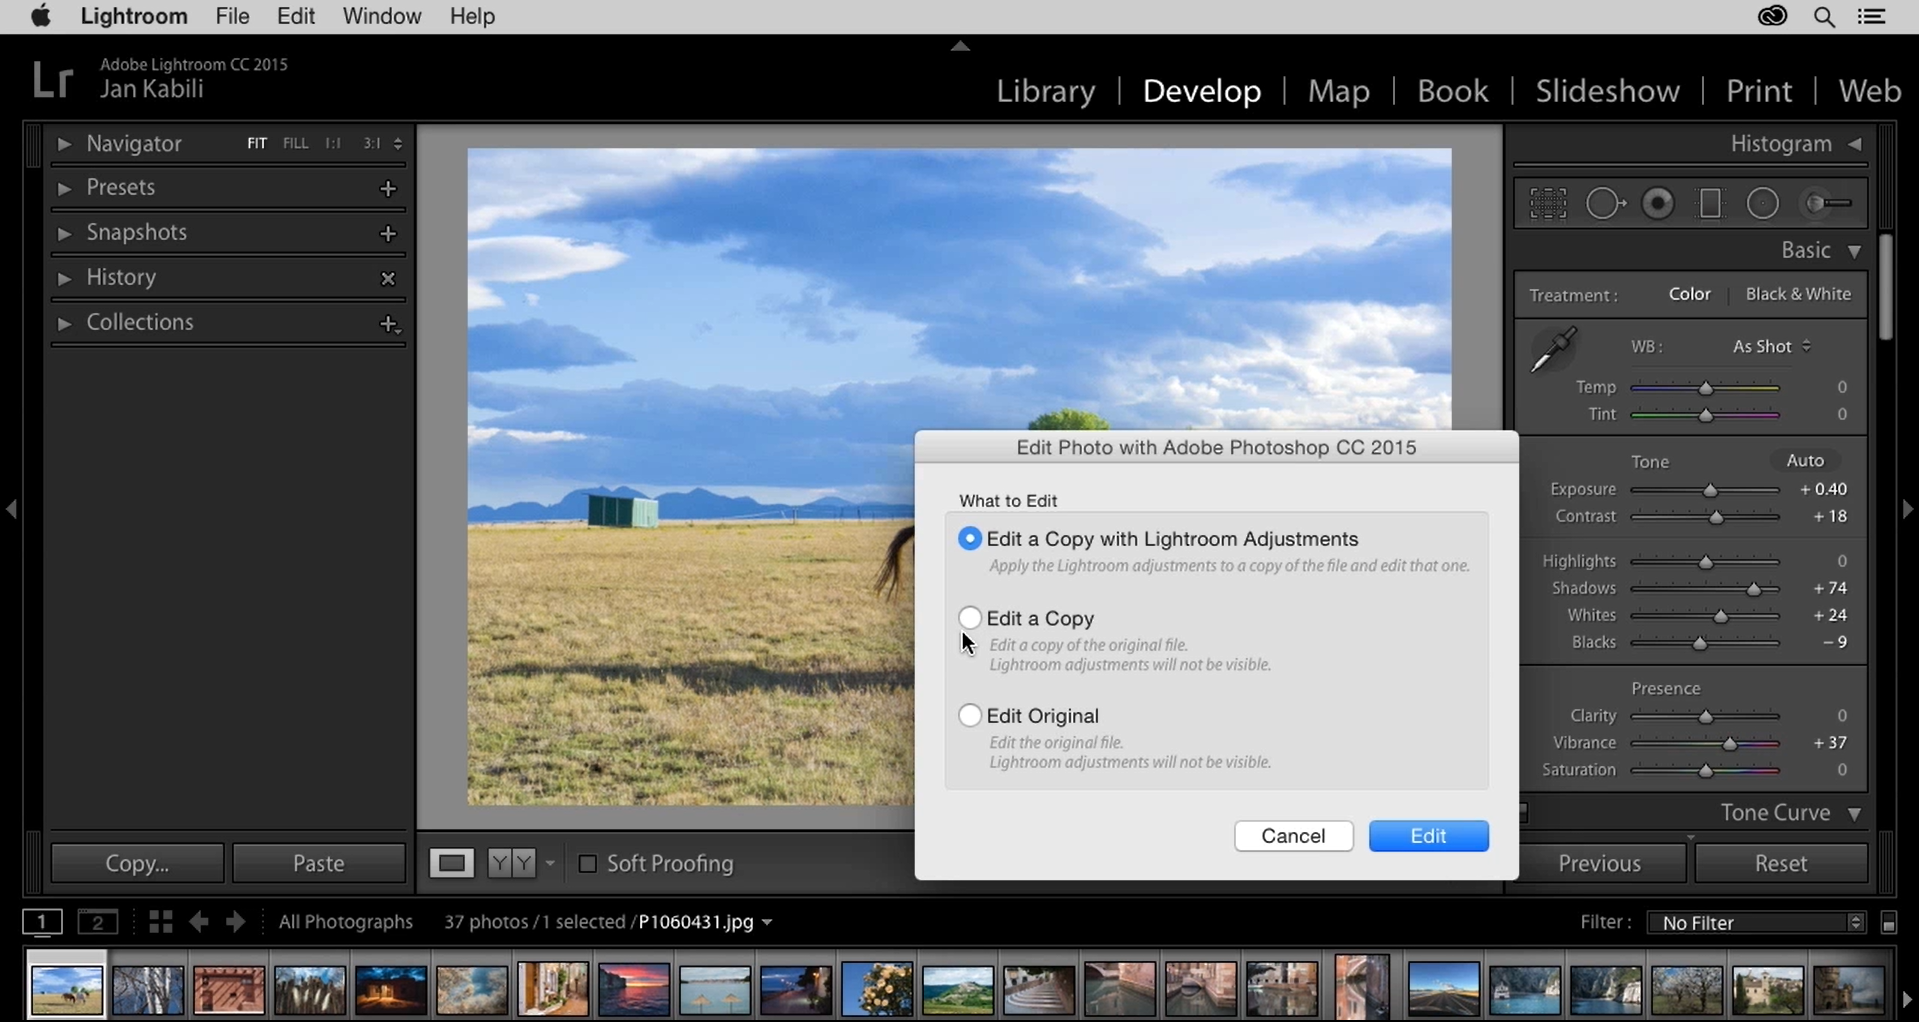Switch to the Slideshow module
Image resolution: width=1919 pixels, height=1022 pixels.
click(x=1607, y=91)
